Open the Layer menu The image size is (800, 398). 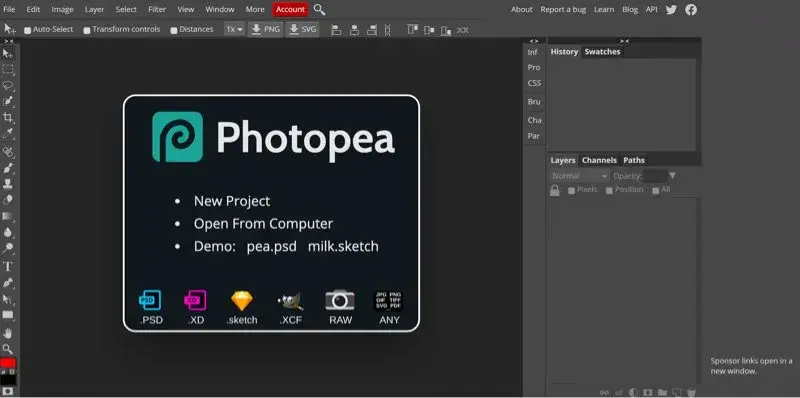(94, 9)
